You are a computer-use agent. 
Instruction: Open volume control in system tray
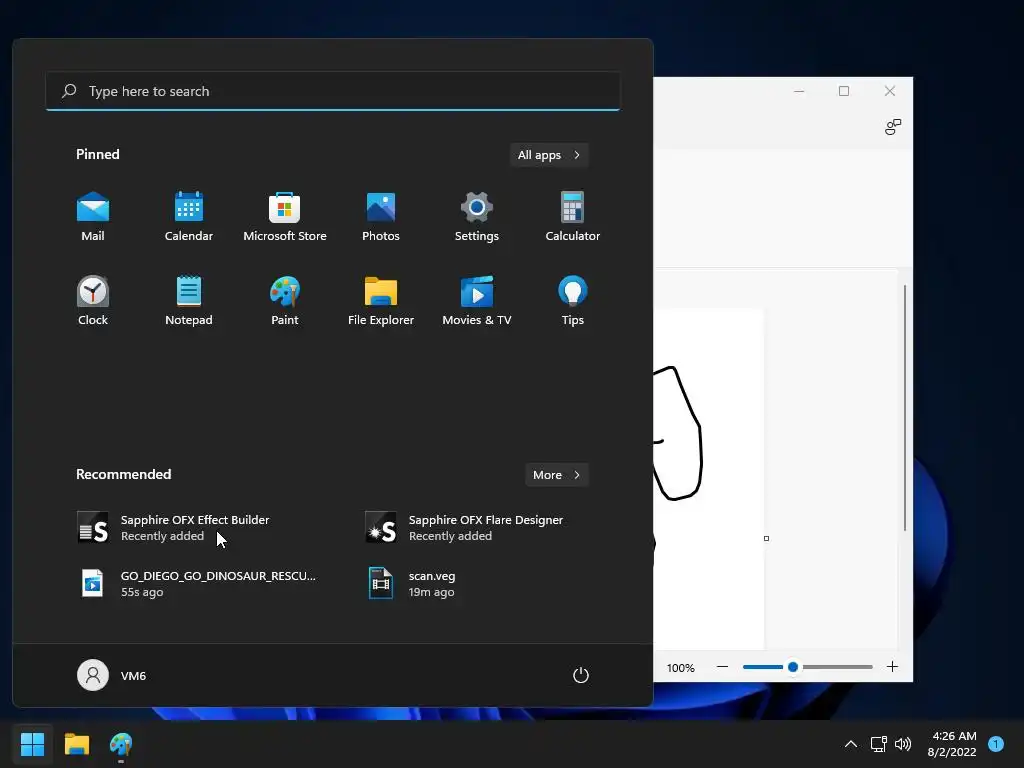click(x=903, y=744)
